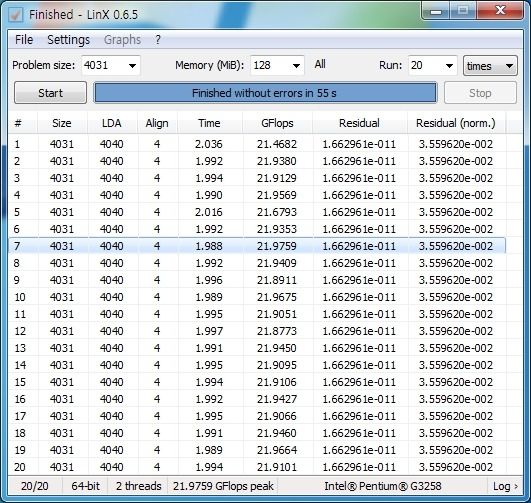Maximize the LinX window
Screen dimensions: 531x503
coord(463,11)
